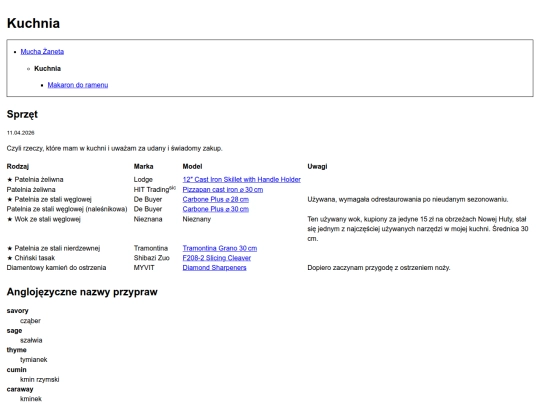This screenshot has height=405, width=540.
Task: Select the bold Kuchnia breadcrumb item
Action: click(48, 69)
